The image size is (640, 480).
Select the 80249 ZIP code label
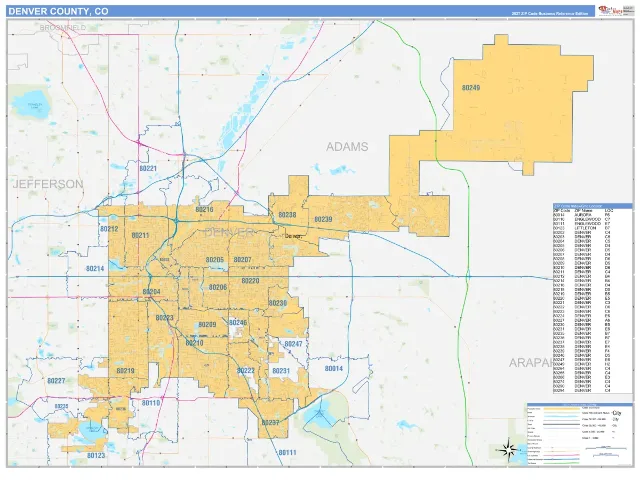click(x=471, y=88)
